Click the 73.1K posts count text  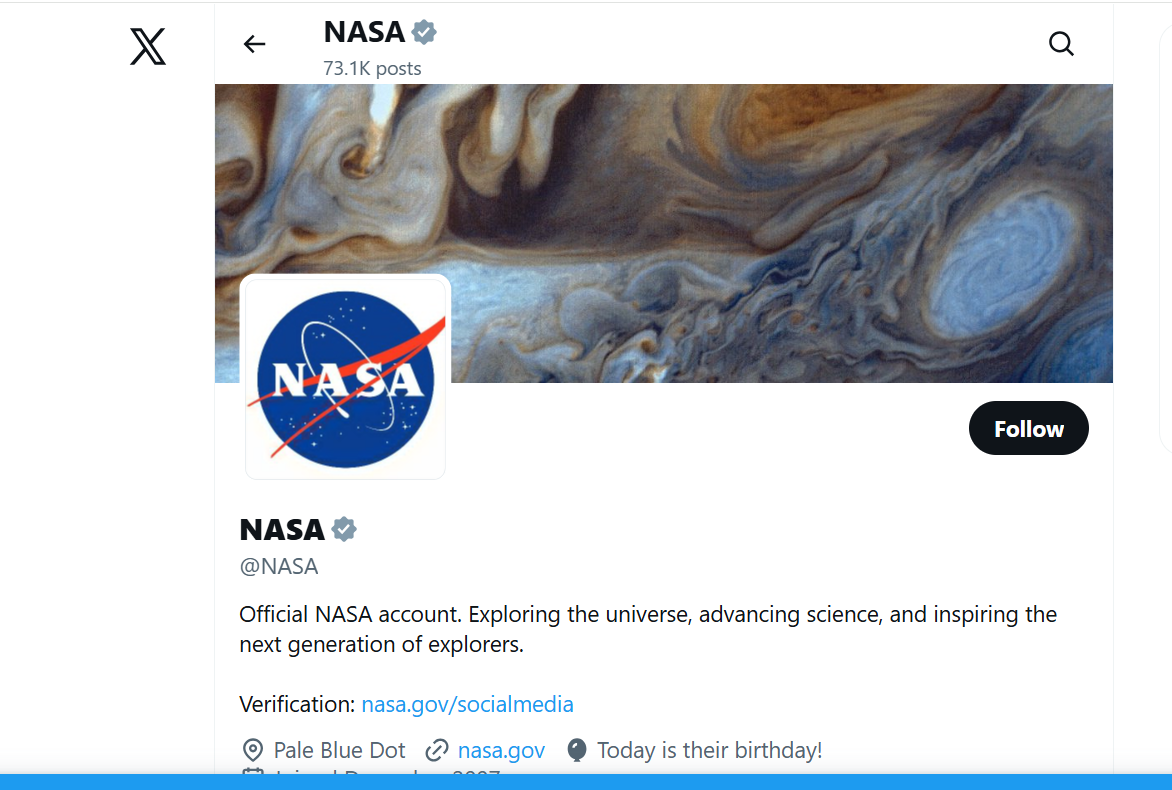coord(371,68)
